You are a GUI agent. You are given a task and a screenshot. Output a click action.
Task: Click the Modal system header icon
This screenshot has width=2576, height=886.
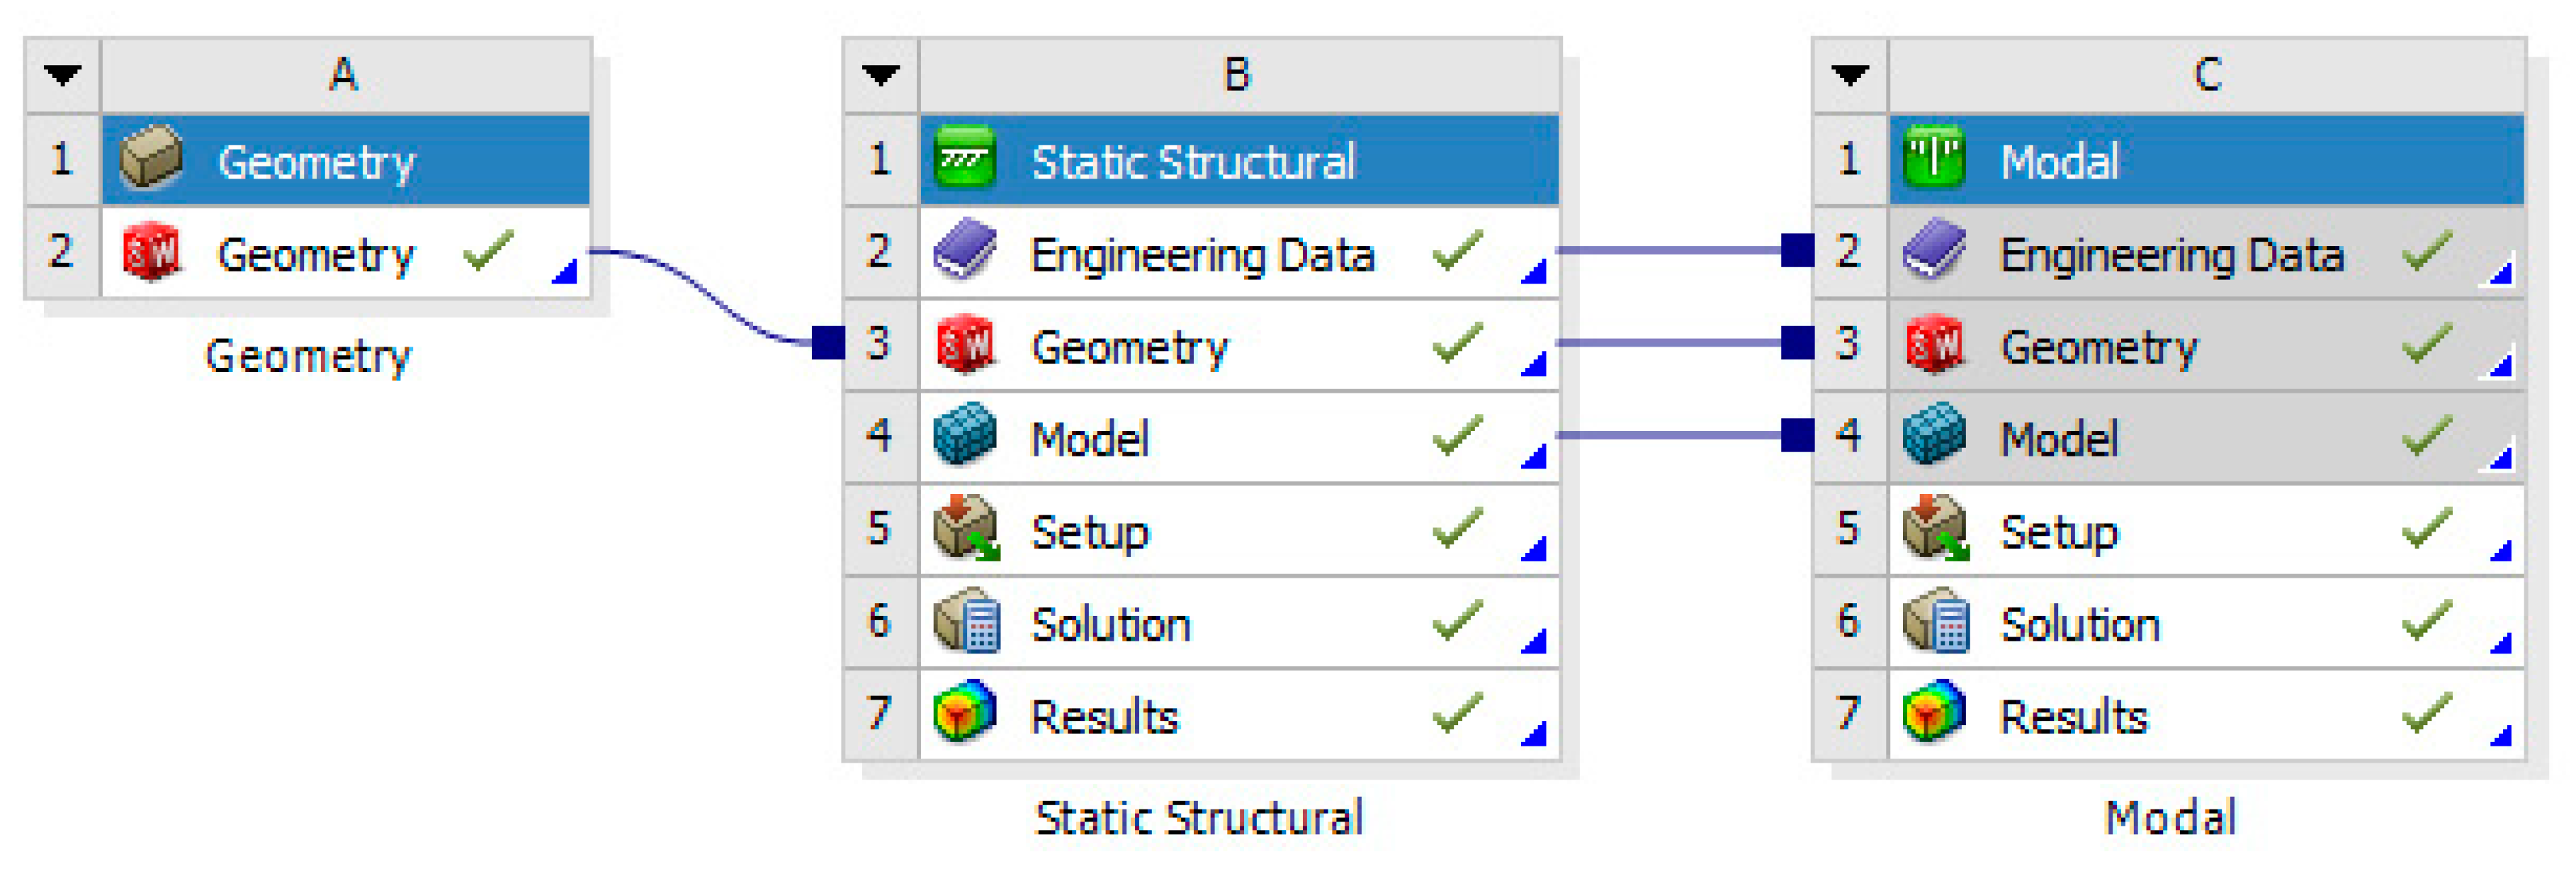[x=1934, y=160]
